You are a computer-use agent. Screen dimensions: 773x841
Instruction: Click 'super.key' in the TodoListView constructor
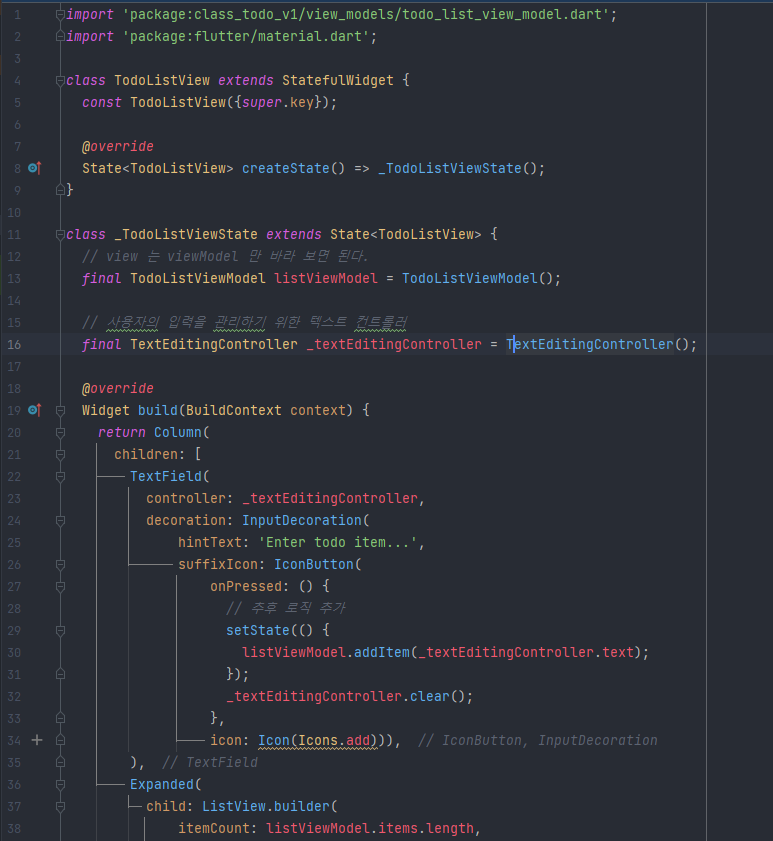[x=278, y=102]
